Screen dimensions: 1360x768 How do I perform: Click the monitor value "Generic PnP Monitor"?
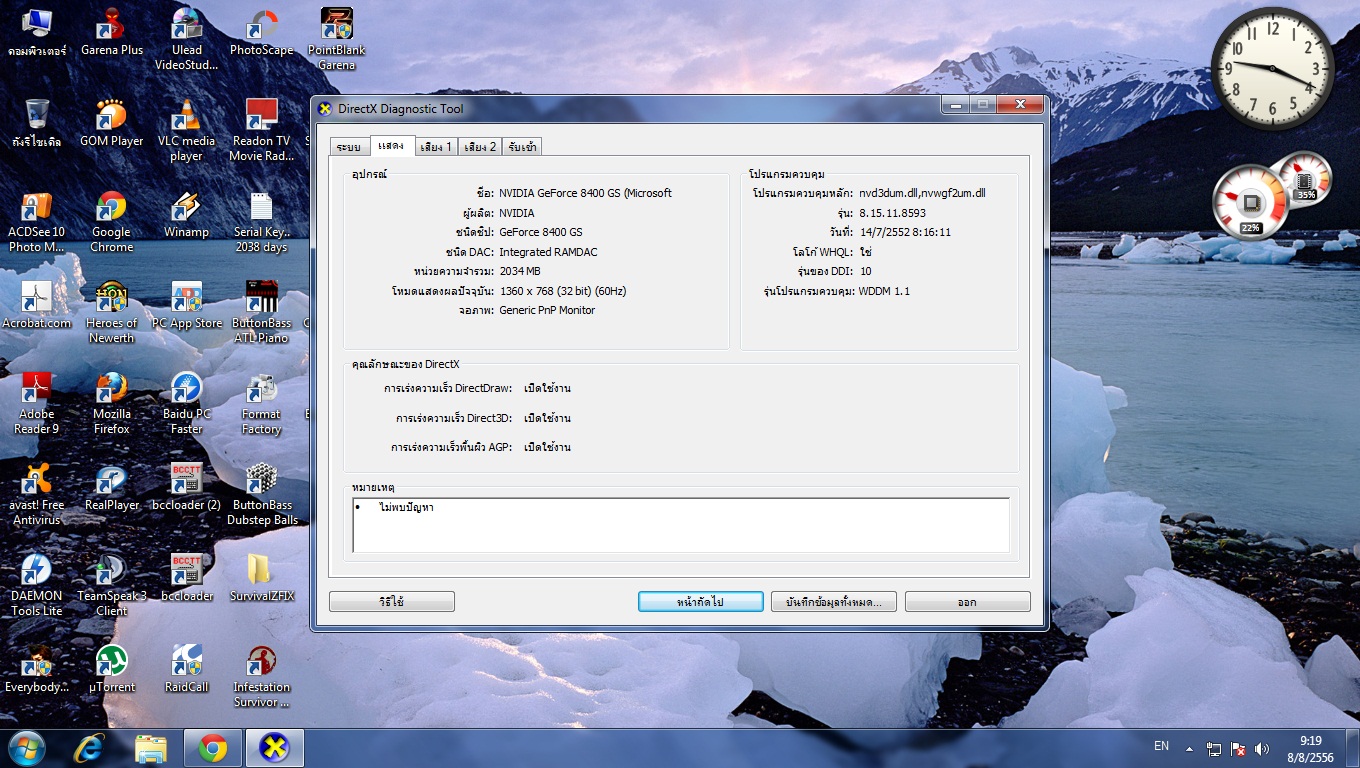tap(547, 310)
